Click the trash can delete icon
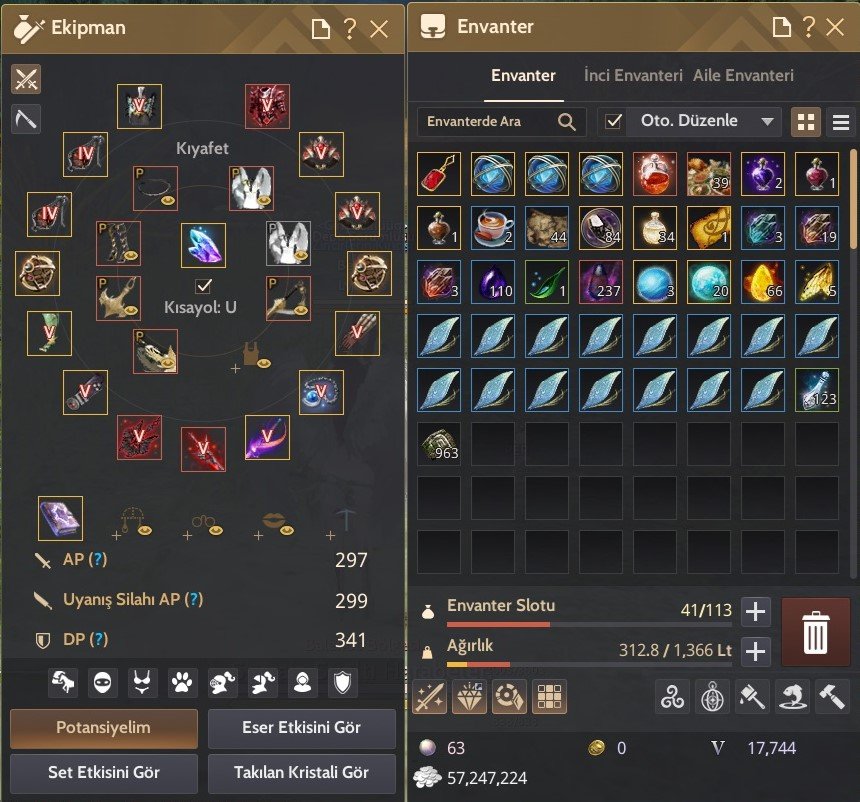The height and width of the screenshot is (802, 860). [816, 632]
